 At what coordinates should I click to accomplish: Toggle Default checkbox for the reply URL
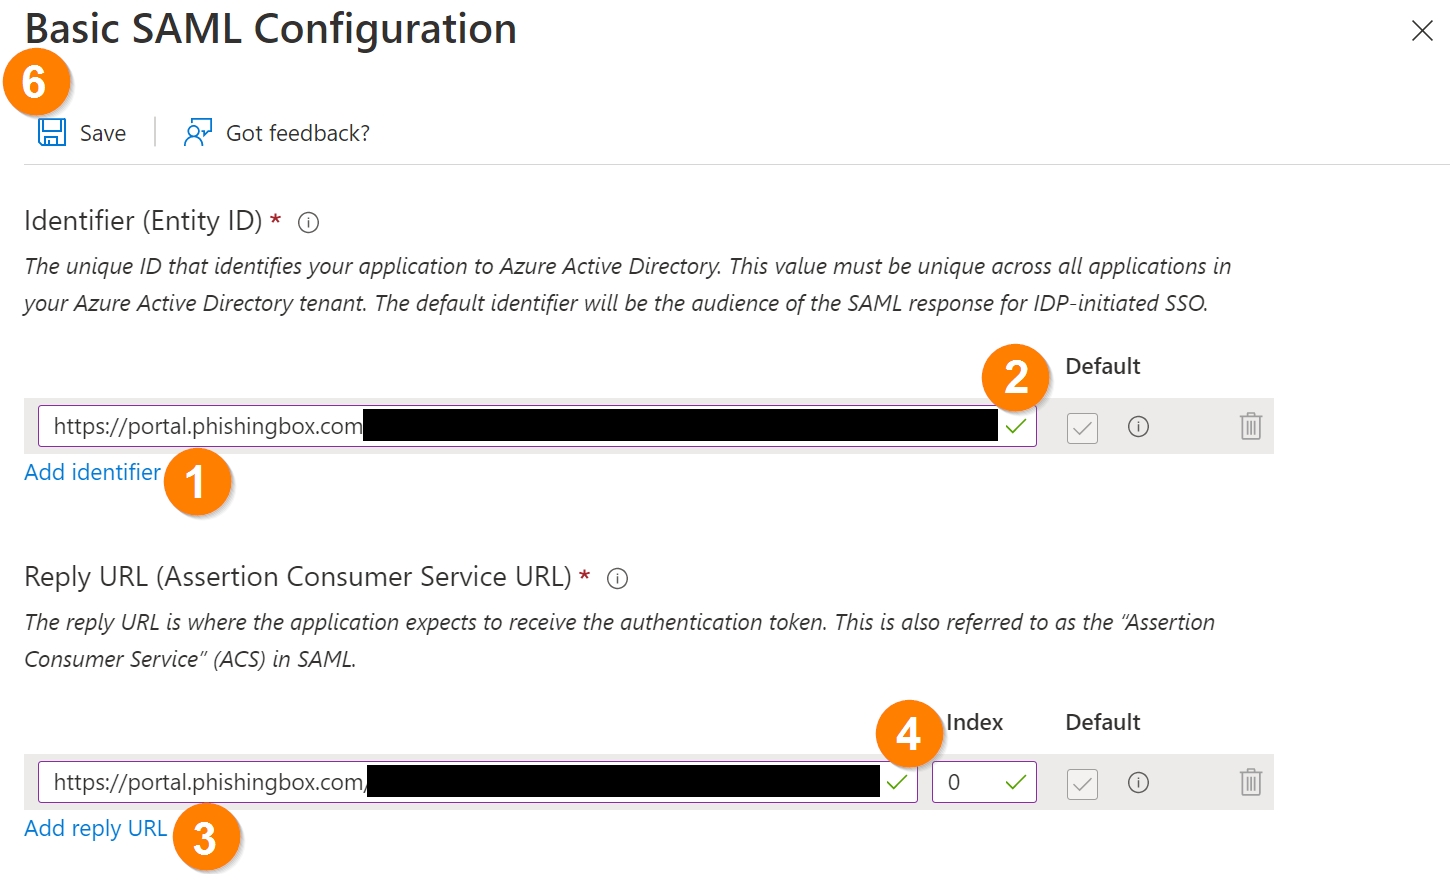coord(1082,784)
